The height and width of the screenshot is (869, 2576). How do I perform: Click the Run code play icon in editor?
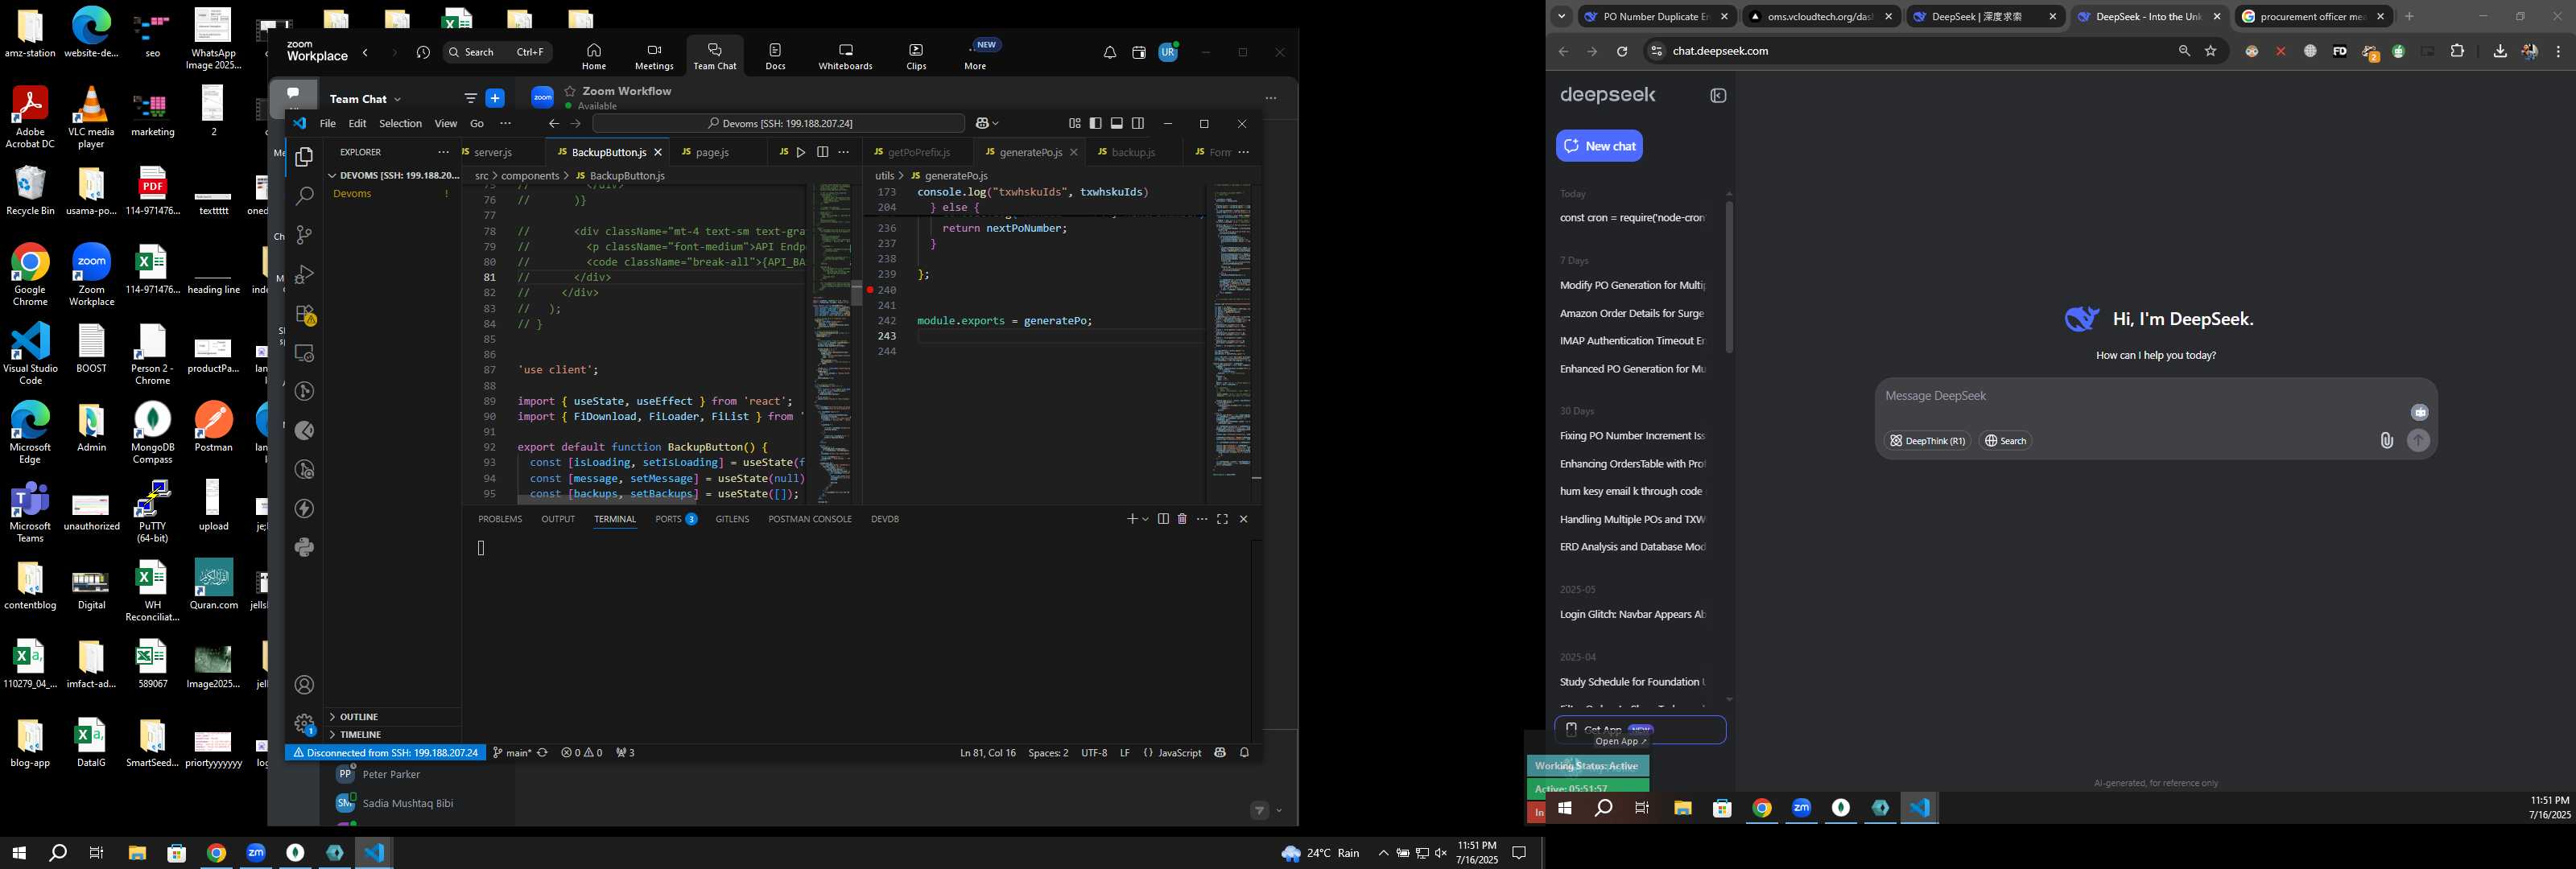coord(800,152)
